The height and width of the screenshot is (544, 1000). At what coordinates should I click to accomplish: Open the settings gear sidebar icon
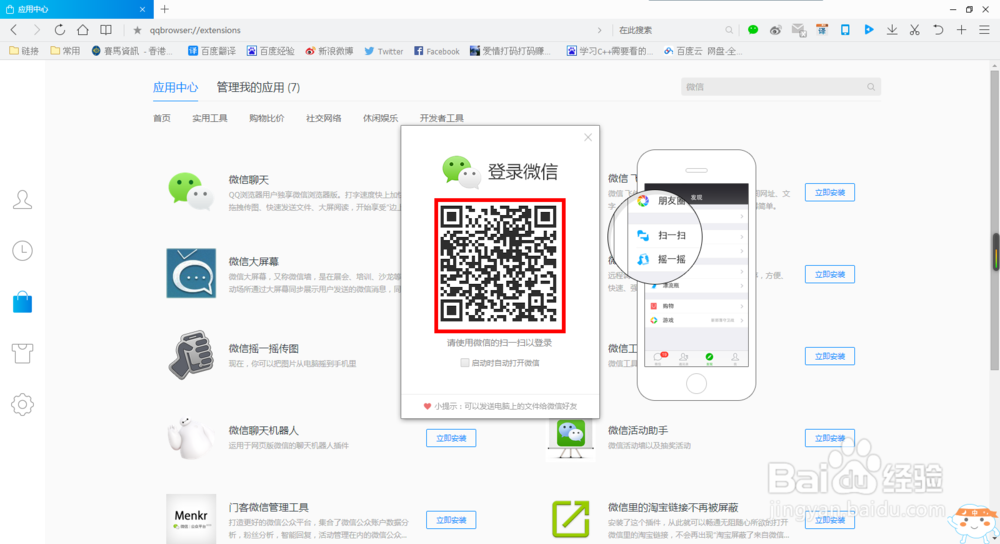tap(22, 404)
